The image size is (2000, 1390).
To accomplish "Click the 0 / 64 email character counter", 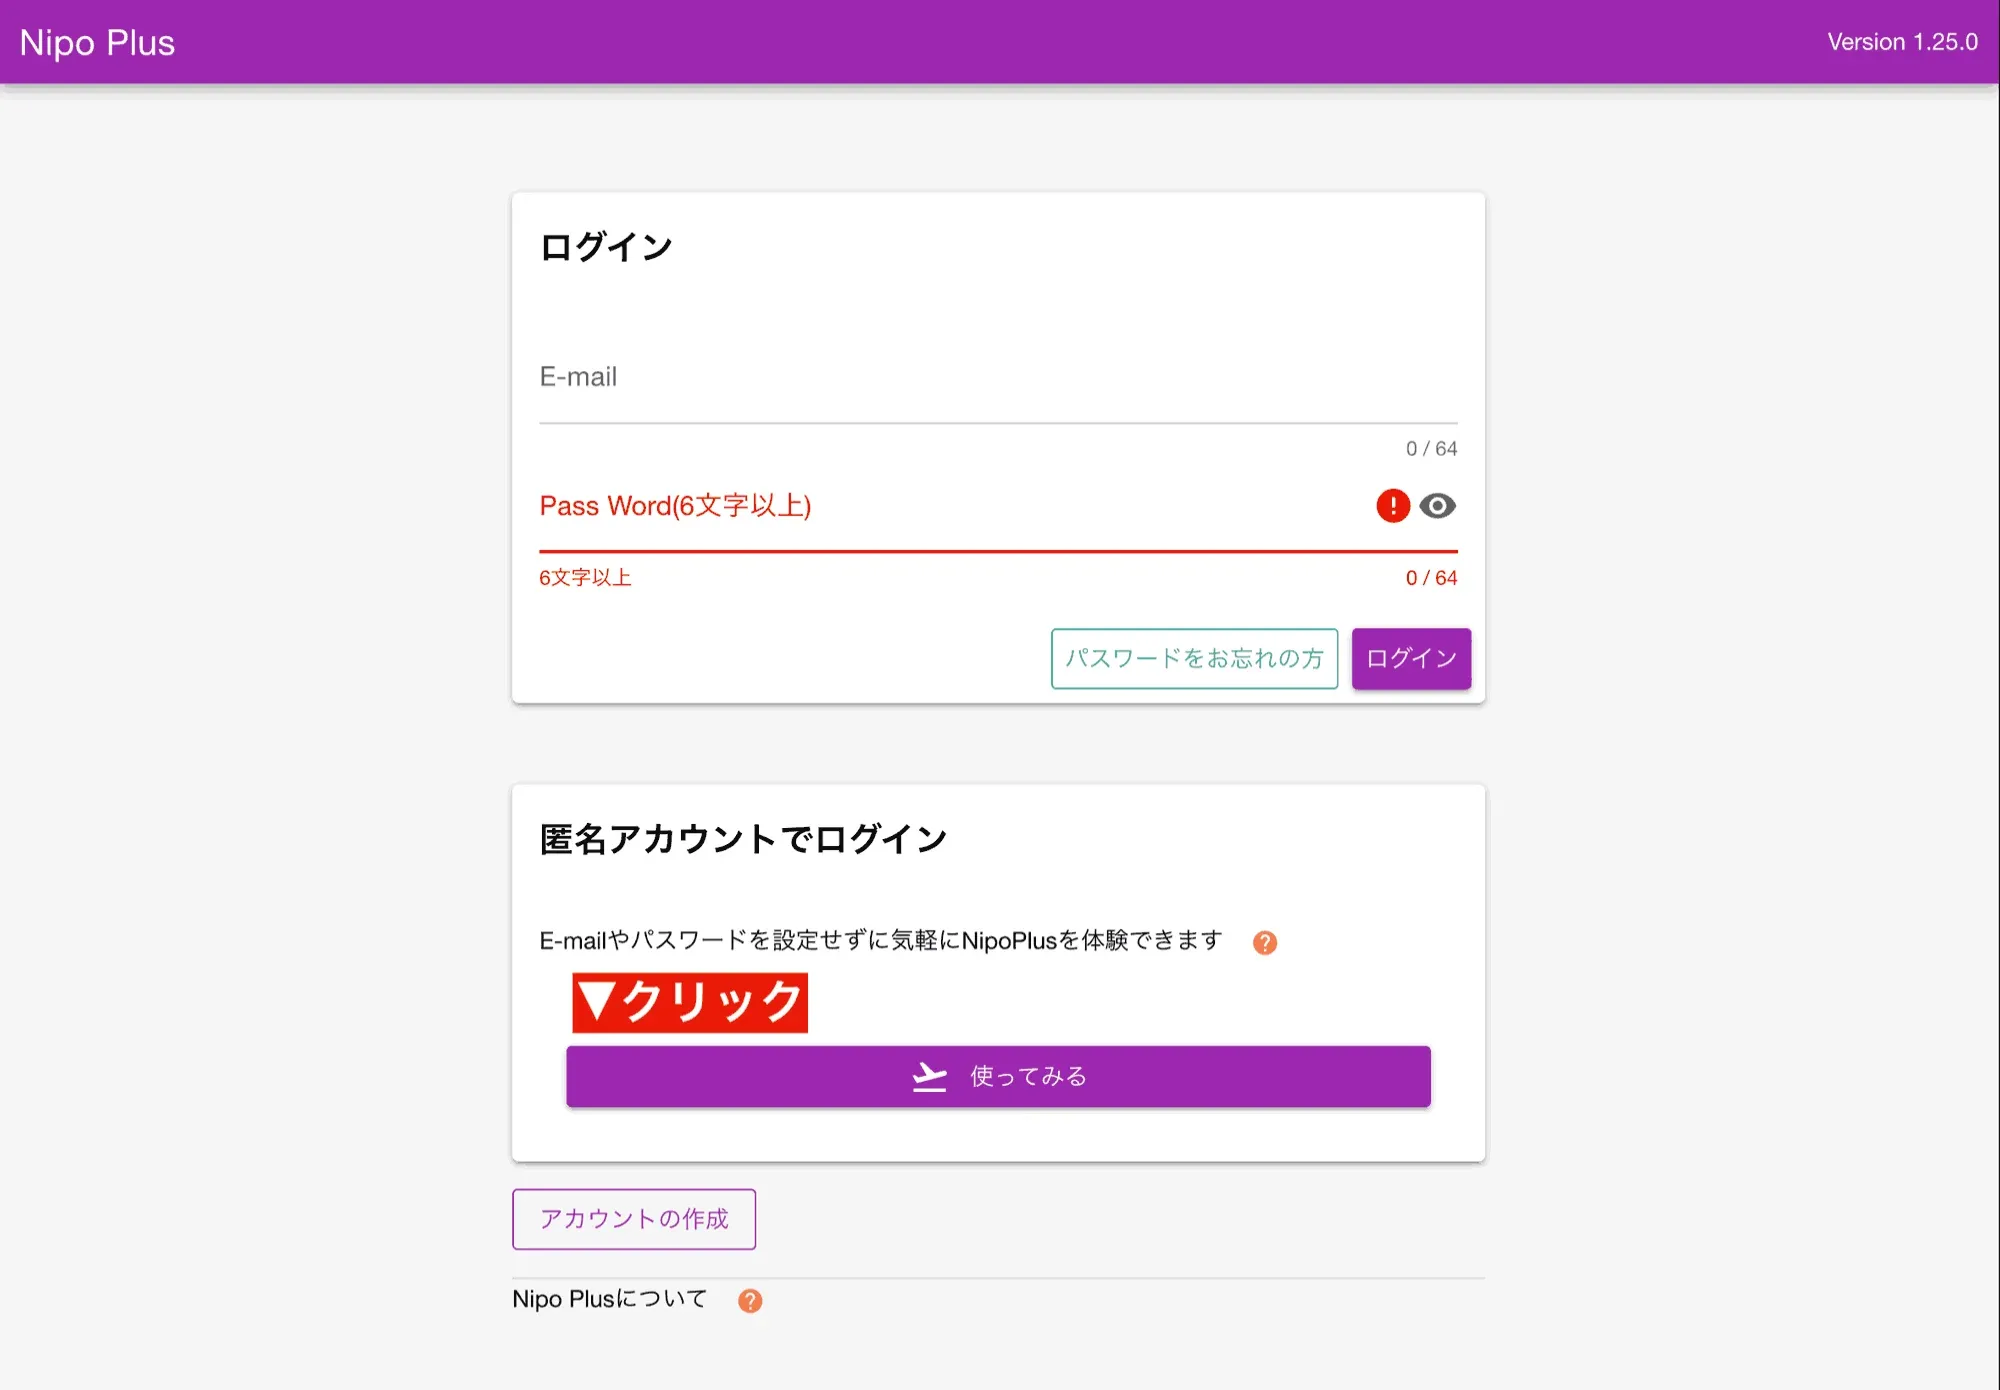I will pyautogui.click(x=1430, y=448).
